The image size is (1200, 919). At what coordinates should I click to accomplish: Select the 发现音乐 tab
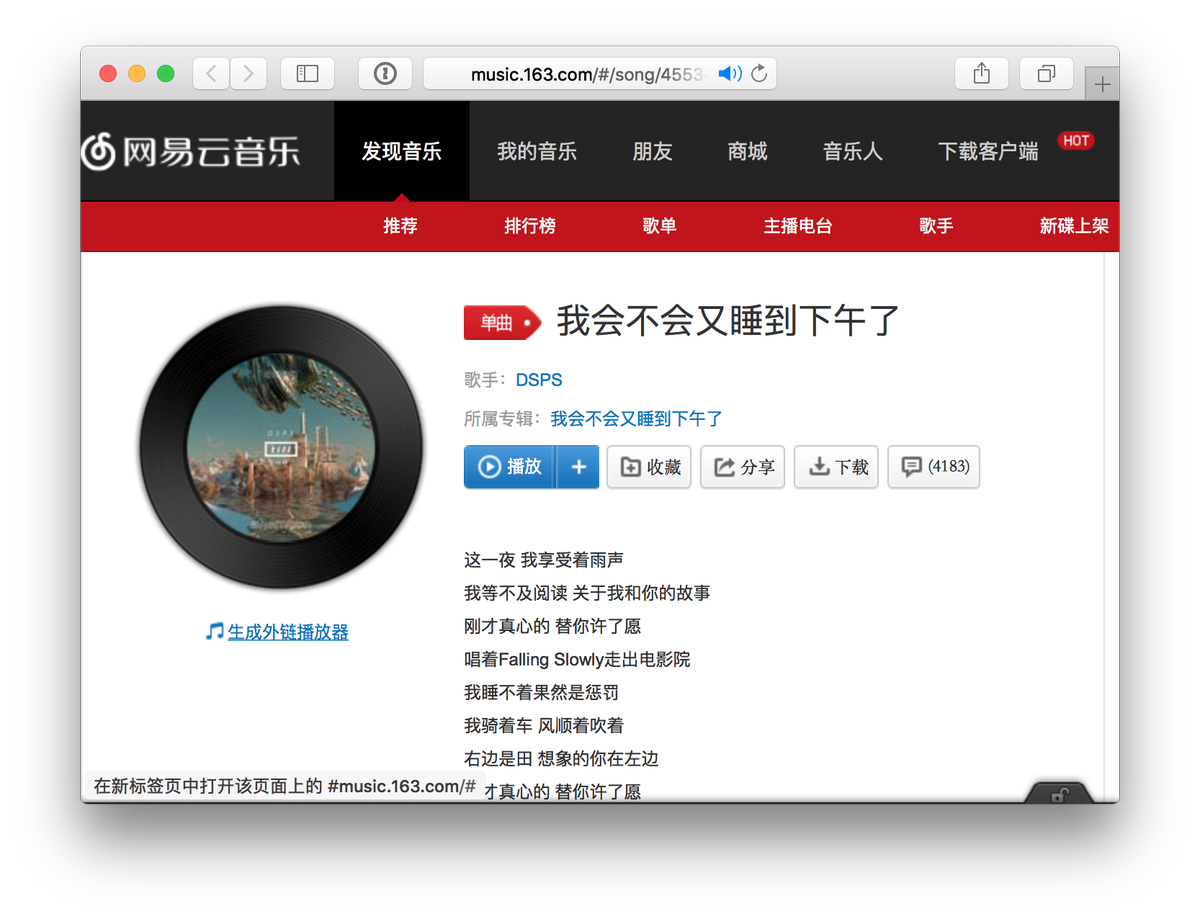401,151
